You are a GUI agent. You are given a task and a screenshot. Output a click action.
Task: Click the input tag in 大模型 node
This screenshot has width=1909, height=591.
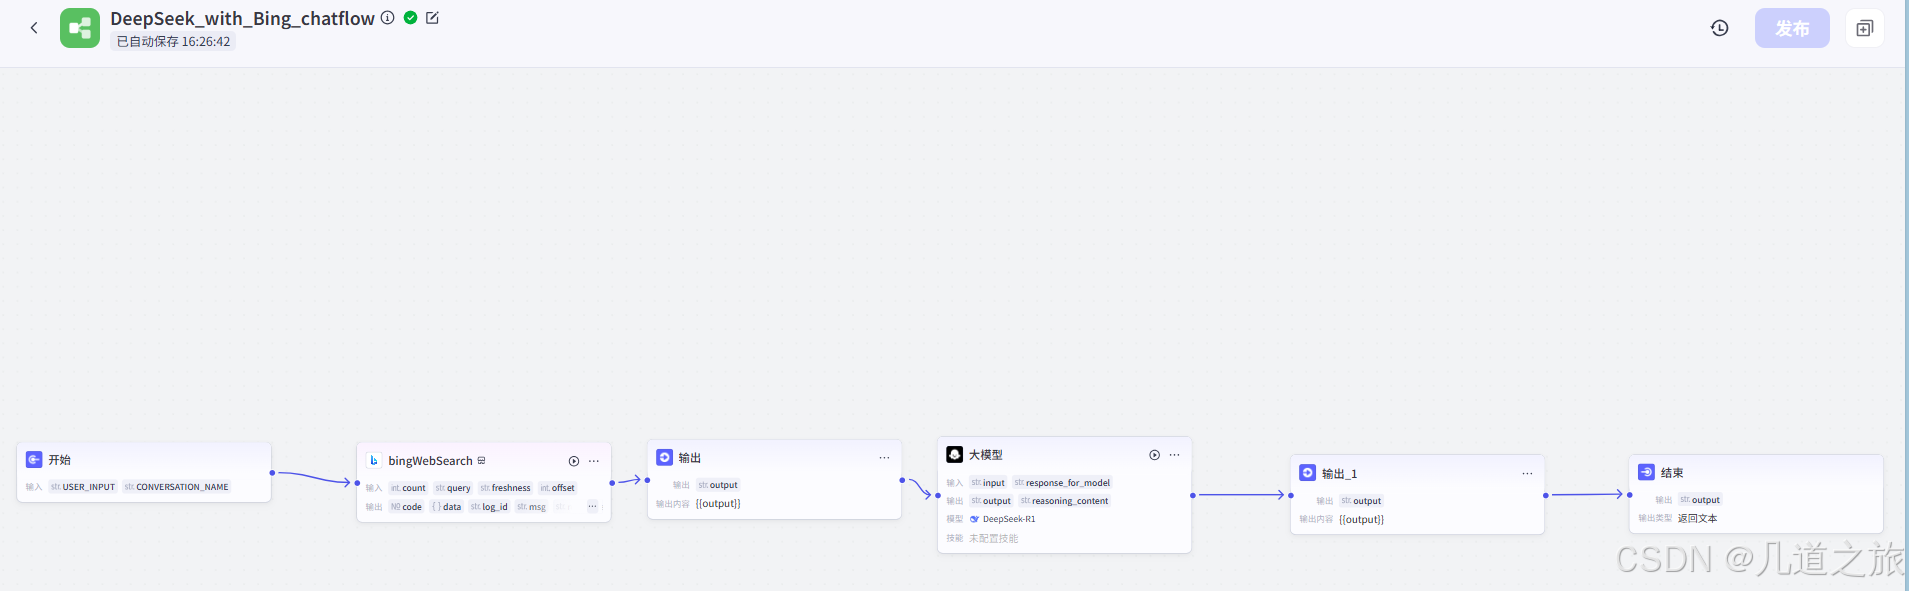click(988, 483)
